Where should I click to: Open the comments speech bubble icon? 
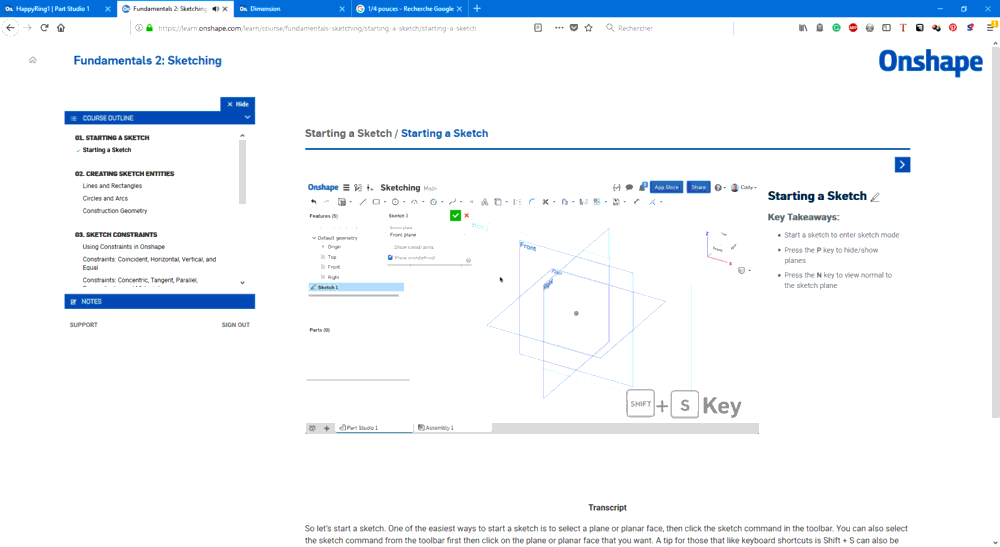click(629, 187)
